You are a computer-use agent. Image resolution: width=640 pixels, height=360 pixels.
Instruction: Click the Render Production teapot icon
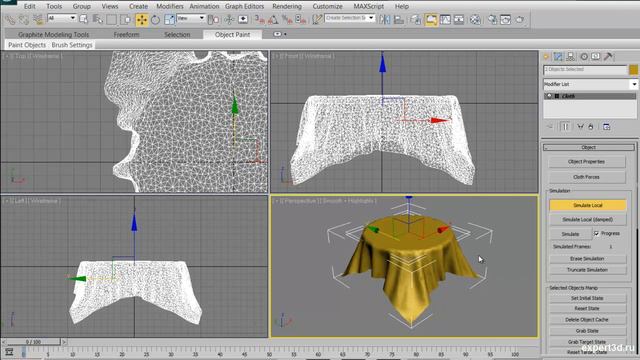[x=520, y=19]
